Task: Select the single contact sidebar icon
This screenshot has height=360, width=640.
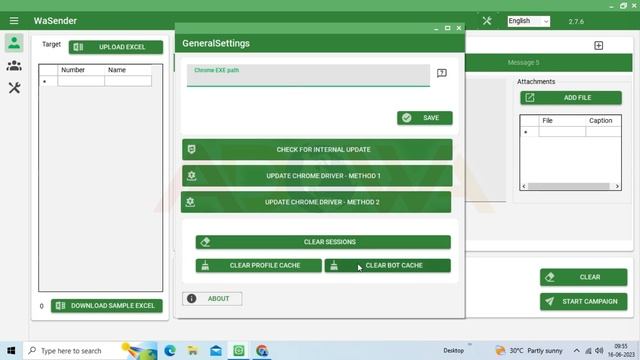Action: click(14, 43)
